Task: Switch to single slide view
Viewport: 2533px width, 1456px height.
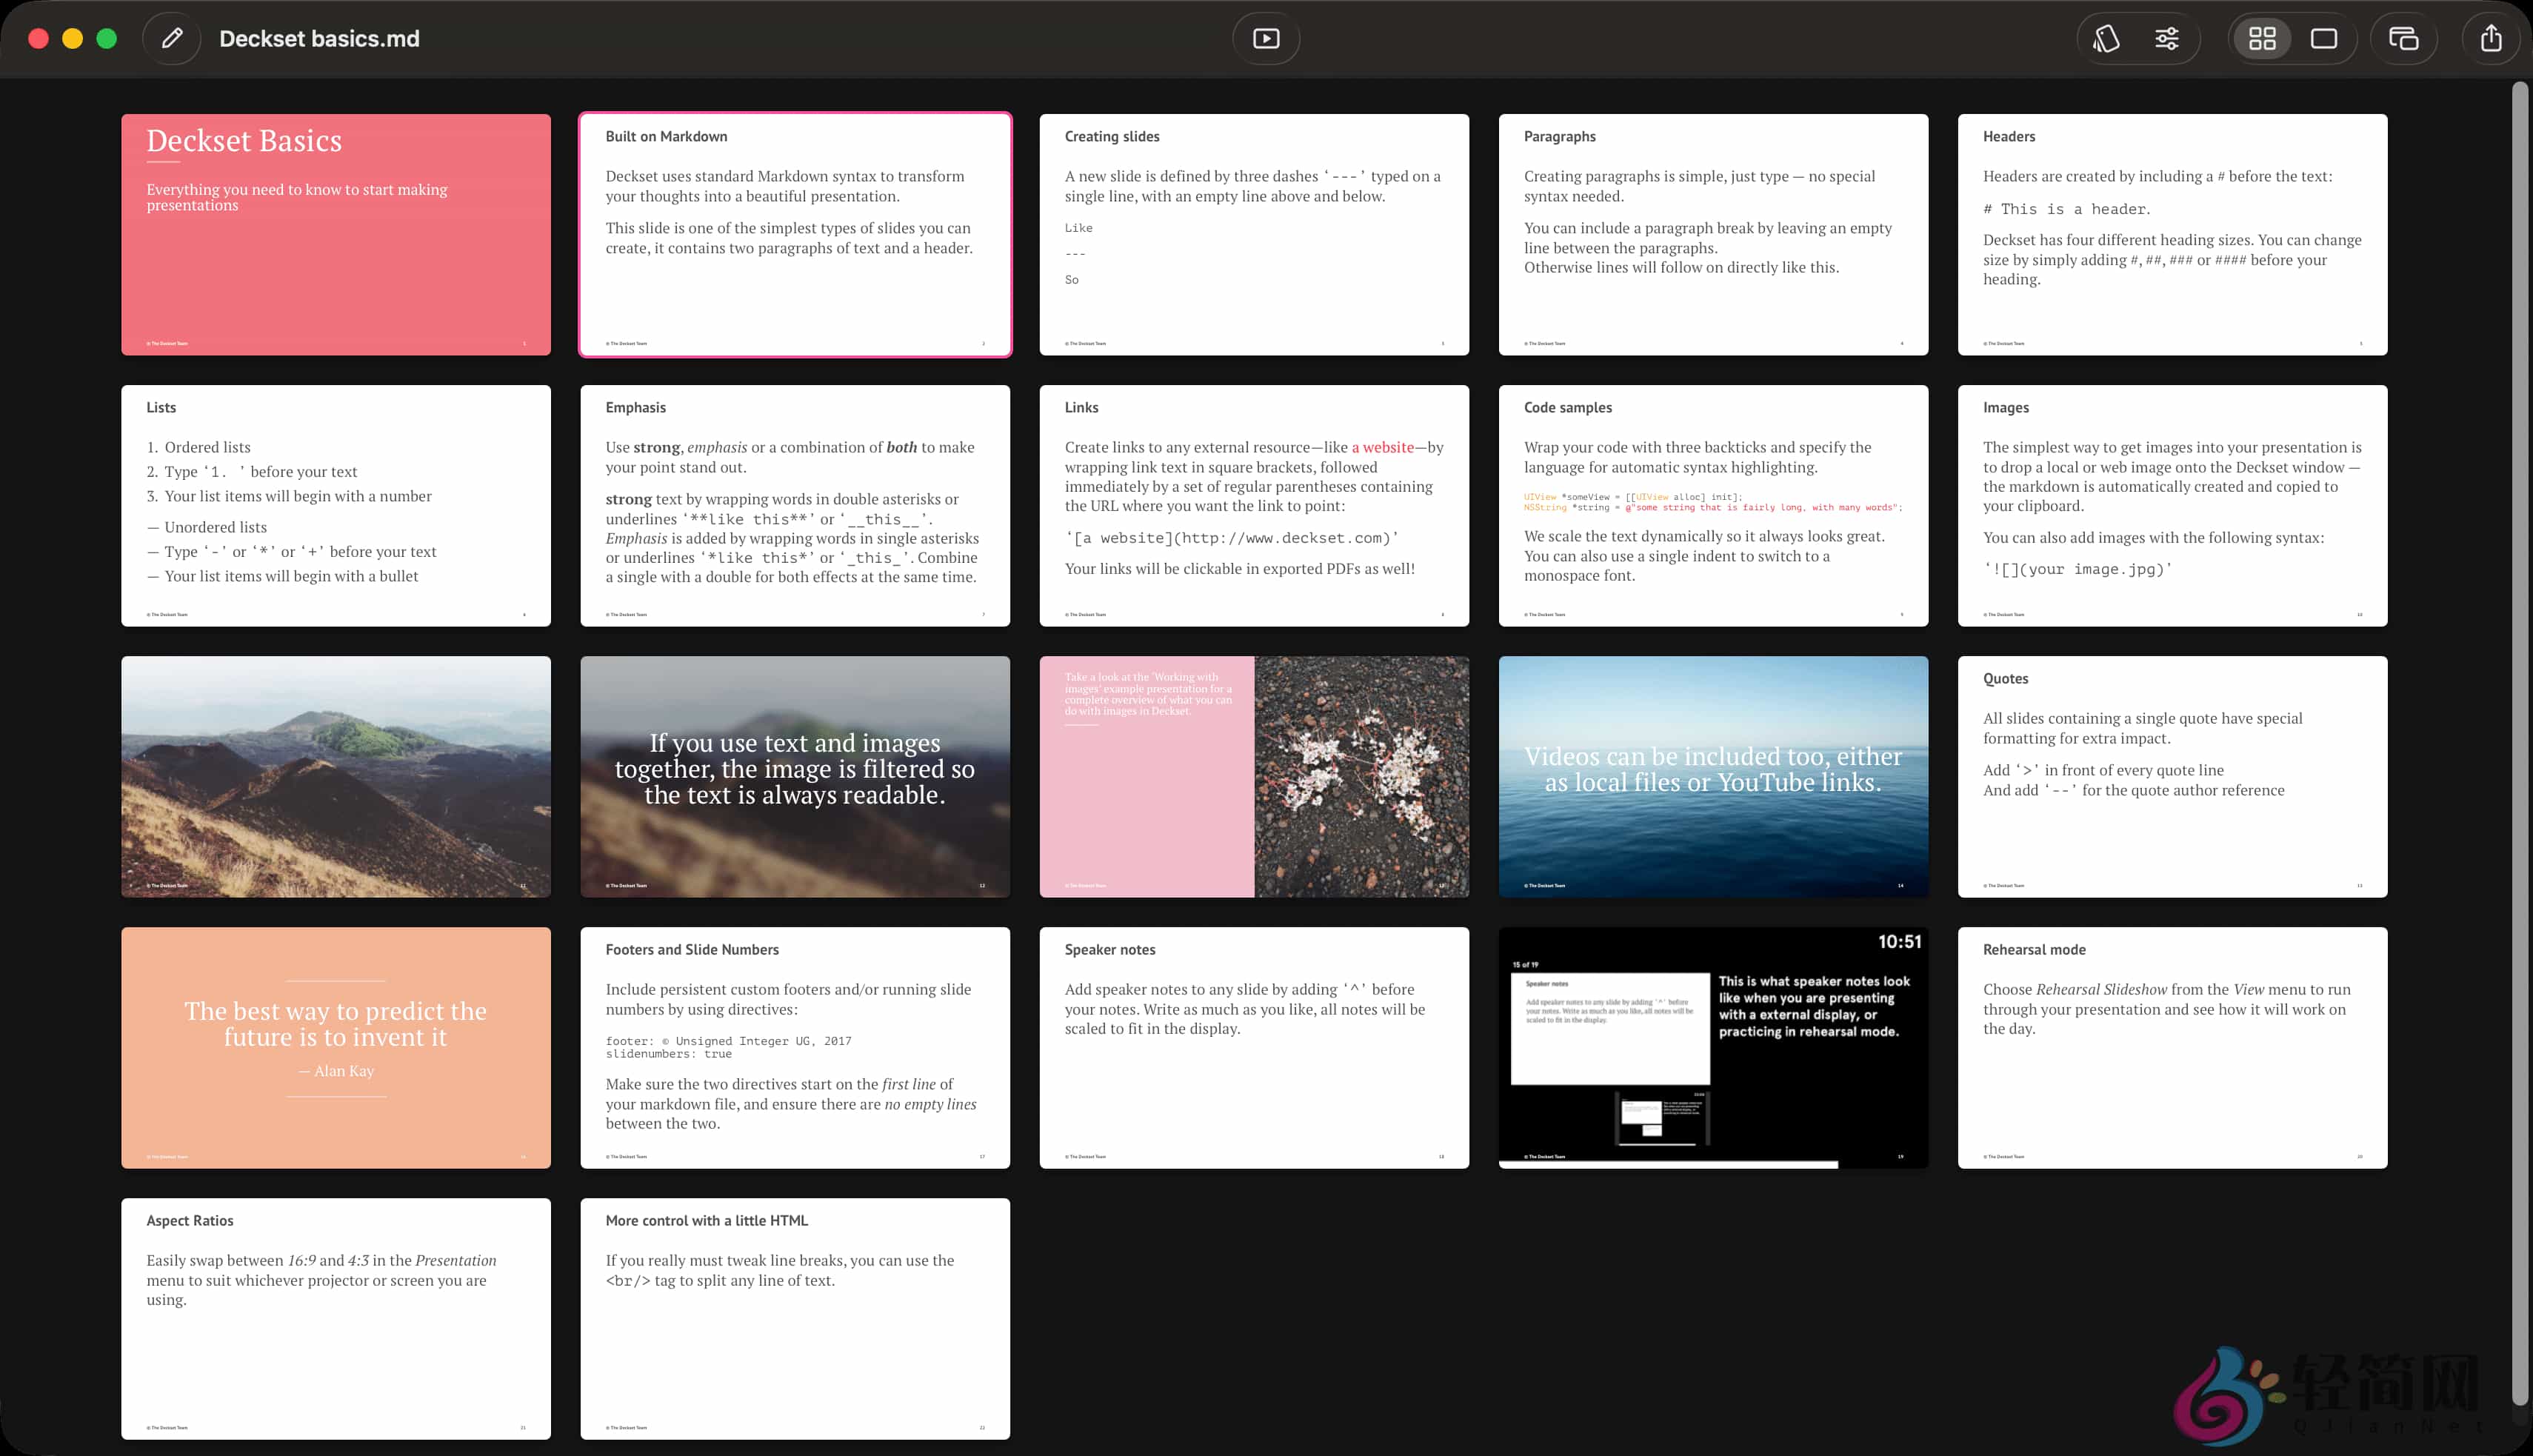Action: coord(2323,38)
